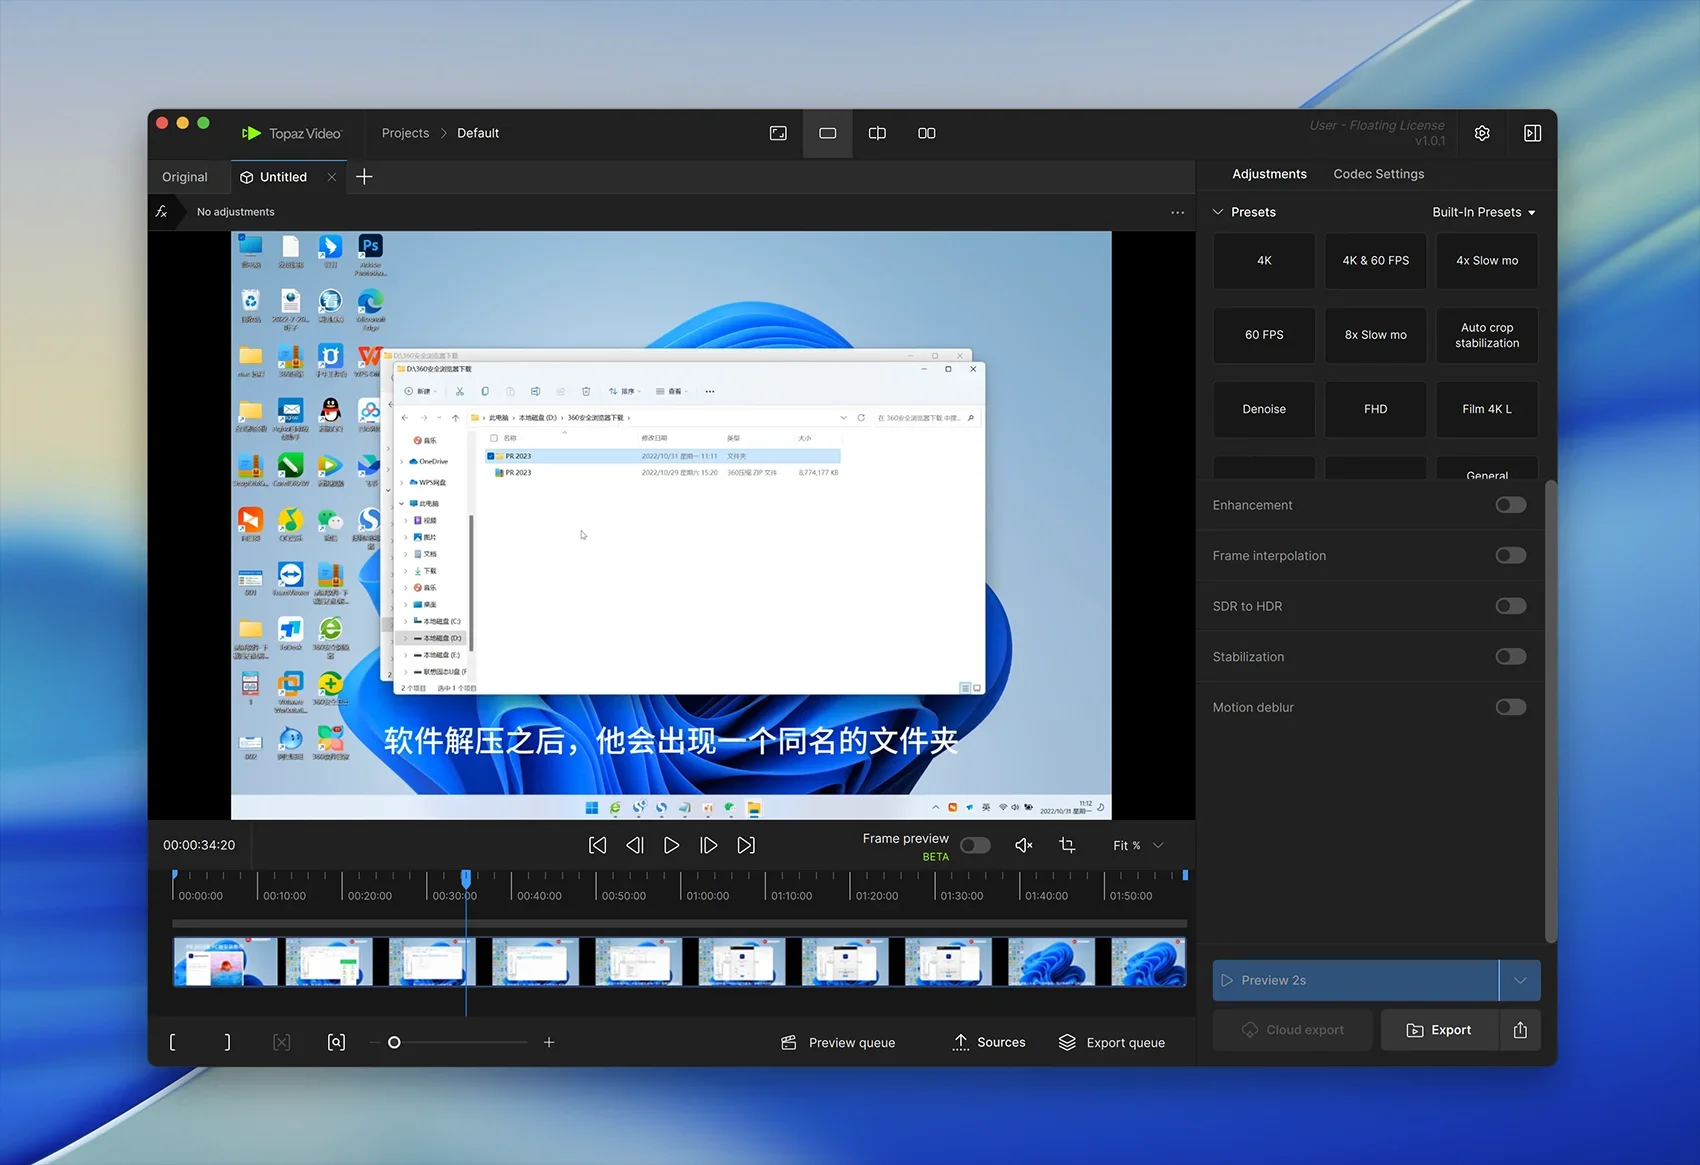Image resolution: width=1700 pixels, height=1165 pixels.
Task: Enable the Enhancement toggle
Action: pyautogui.click(x=1511, y=505)
